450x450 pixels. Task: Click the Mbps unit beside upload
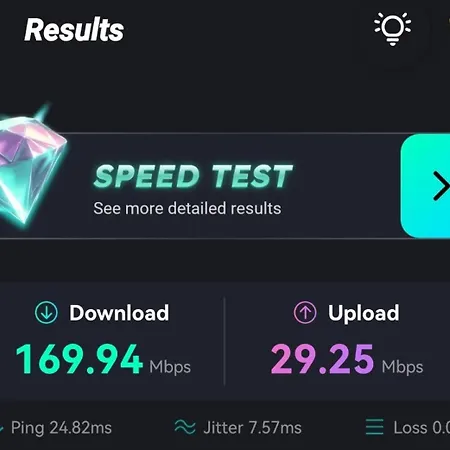402,367
